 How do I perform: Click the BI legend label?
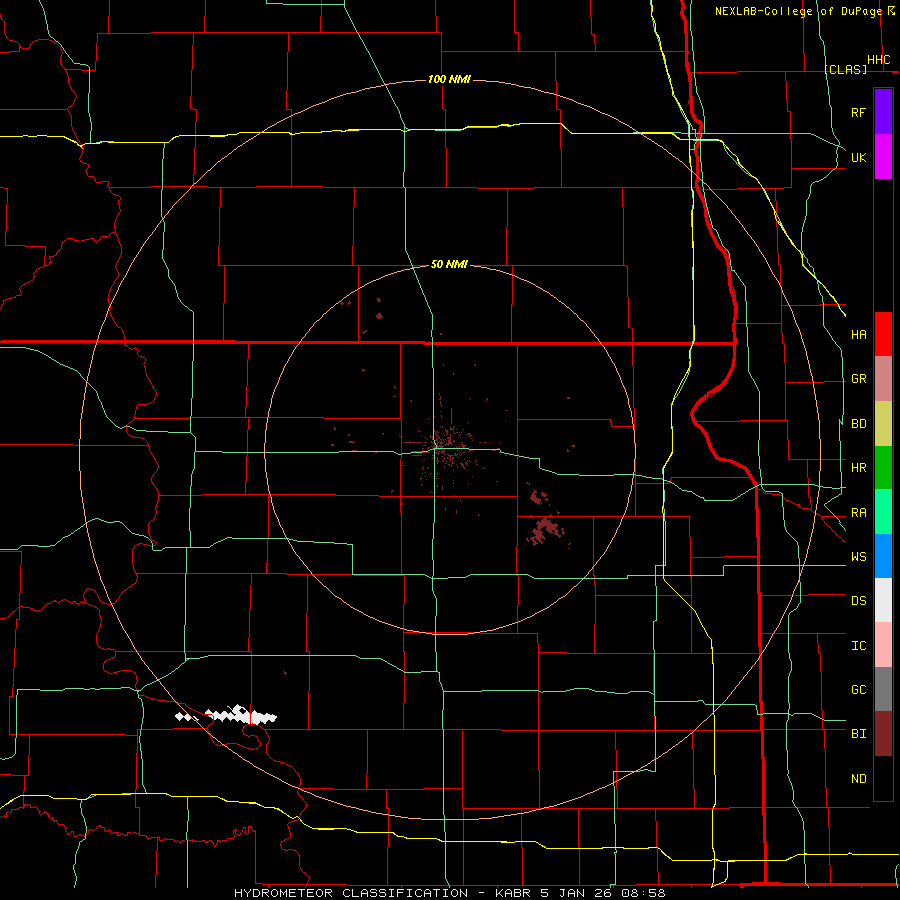(x=858, y=734)
